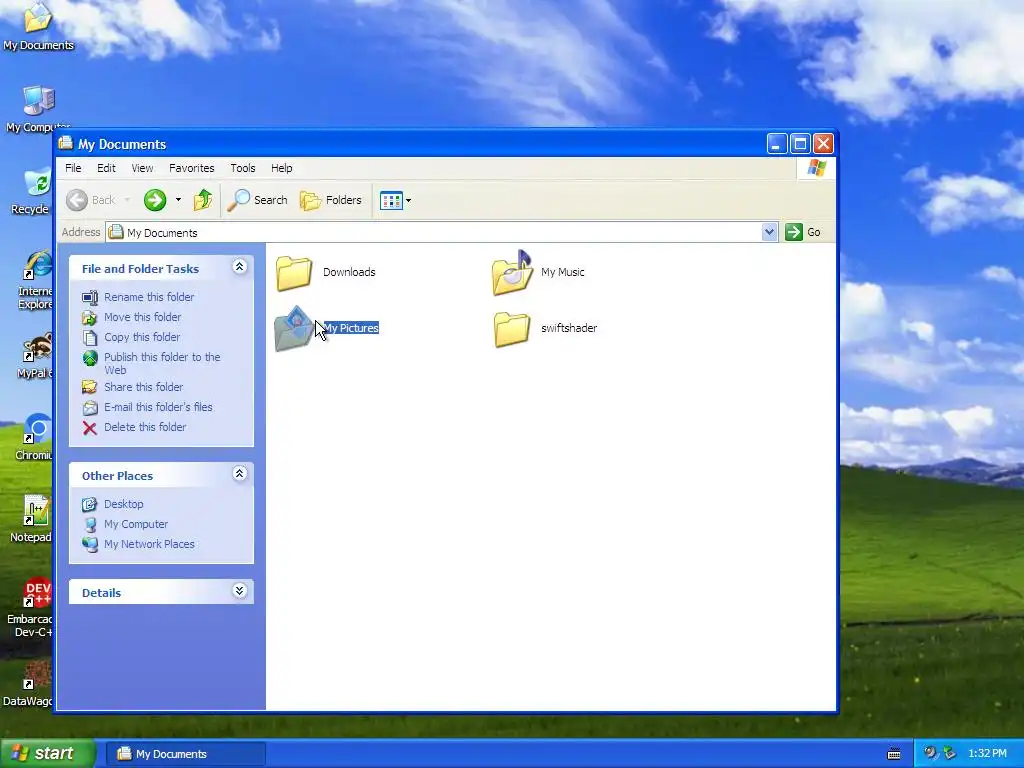Select the My Pictures folder icon

[x=294, y=328]
